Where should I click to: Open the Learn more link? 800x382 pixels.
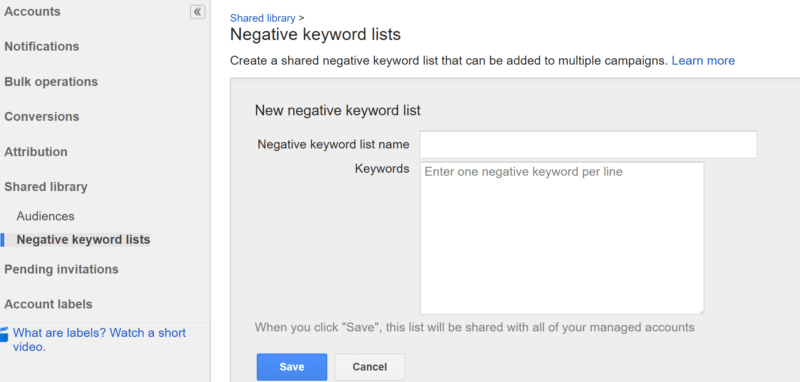[703, 61]
